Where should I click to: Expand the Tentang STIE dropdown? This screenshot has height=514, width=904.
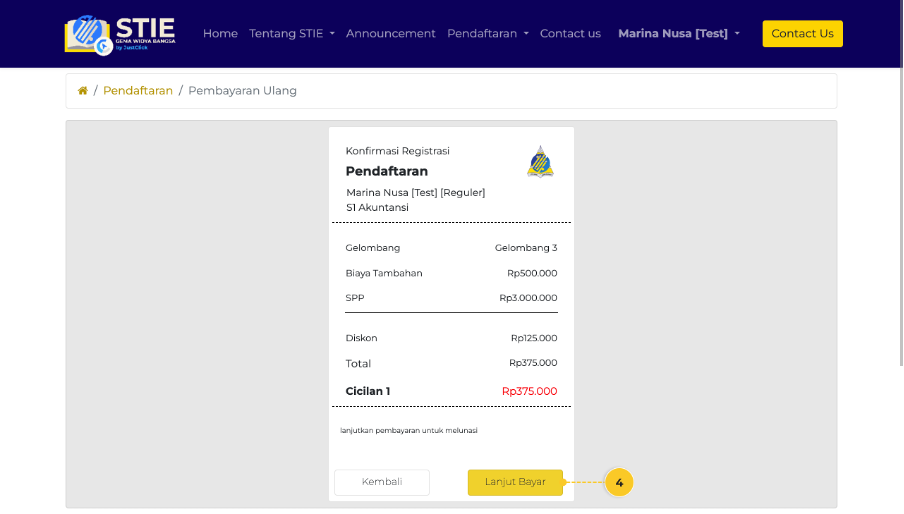point(291,34)
